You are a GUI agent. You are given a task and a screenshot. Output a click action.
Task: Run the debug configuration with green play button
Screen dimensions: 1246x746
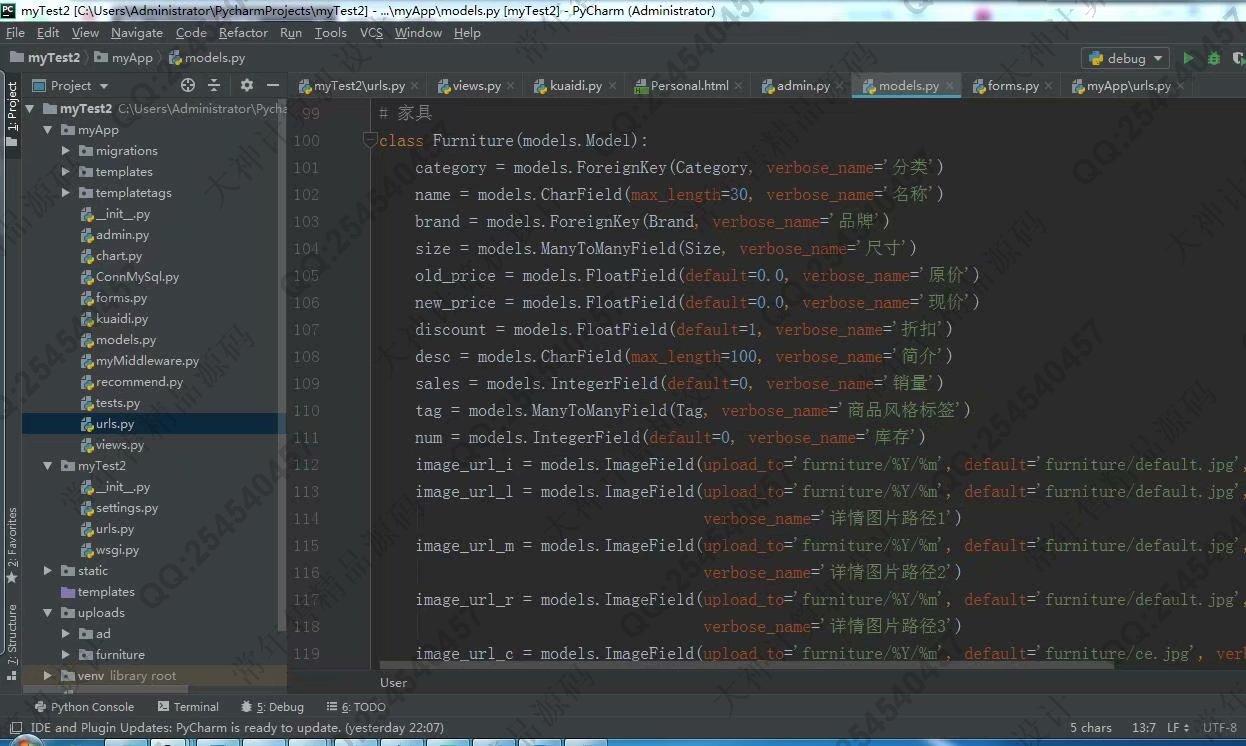point(1188,58)
